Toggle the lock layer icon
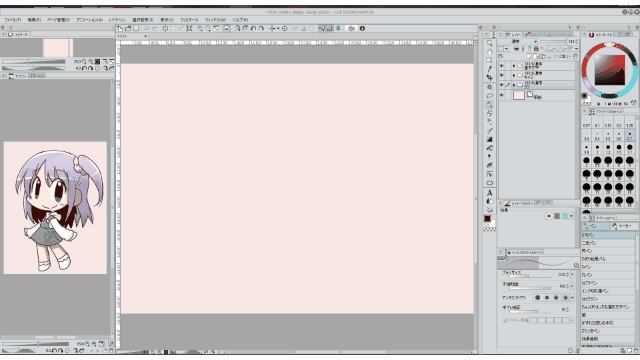The height and width of the screenshot is (360, 640). click(x=536, y=49)
